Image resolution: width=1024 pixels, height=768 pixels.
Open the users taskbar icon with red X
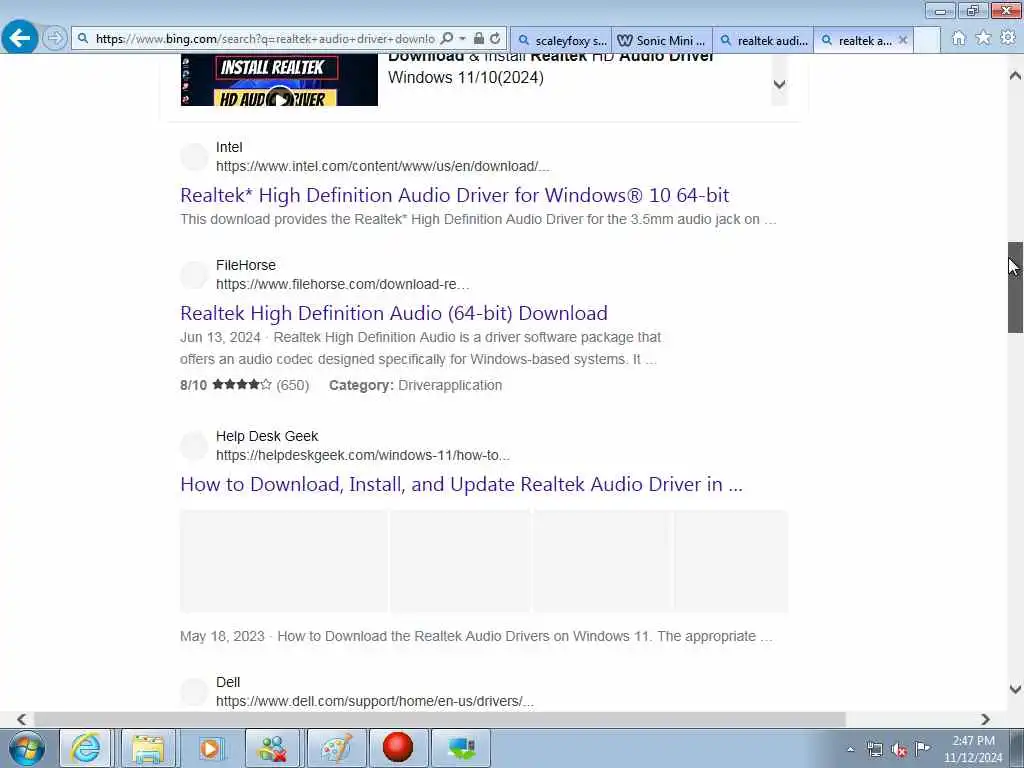pyautogui.click(x=272, y=748)
